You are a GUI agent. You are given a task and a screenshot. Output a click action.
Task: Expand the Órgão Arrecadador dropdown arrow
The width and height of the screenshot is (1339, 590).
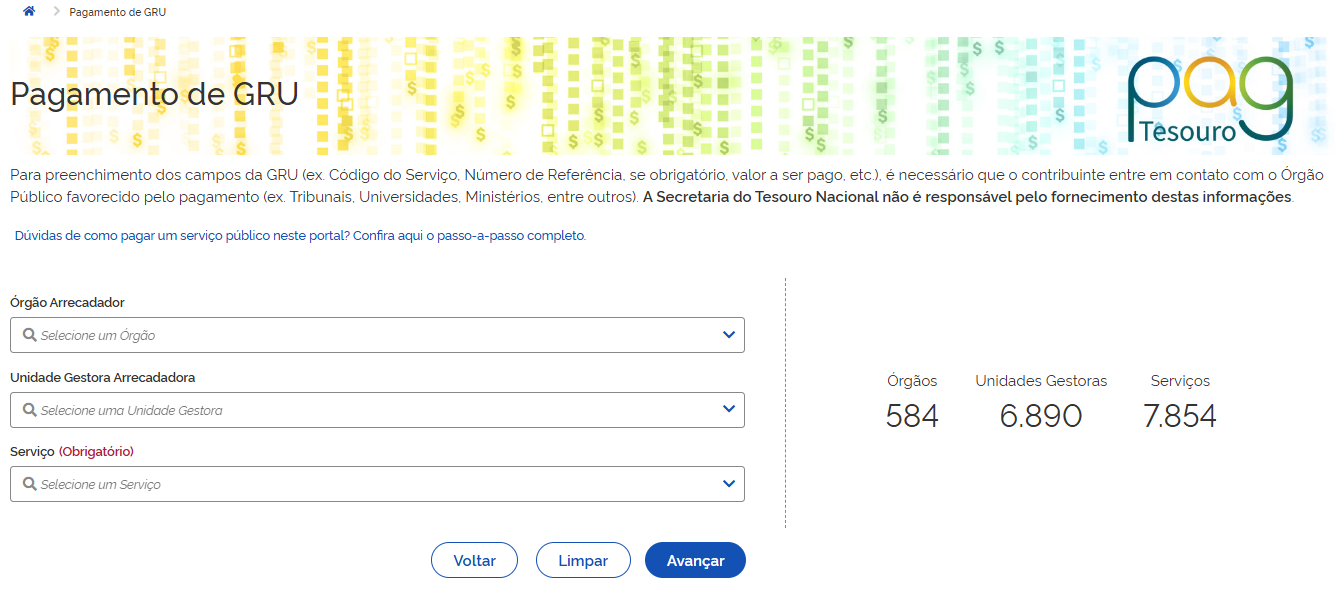[729, 335]
